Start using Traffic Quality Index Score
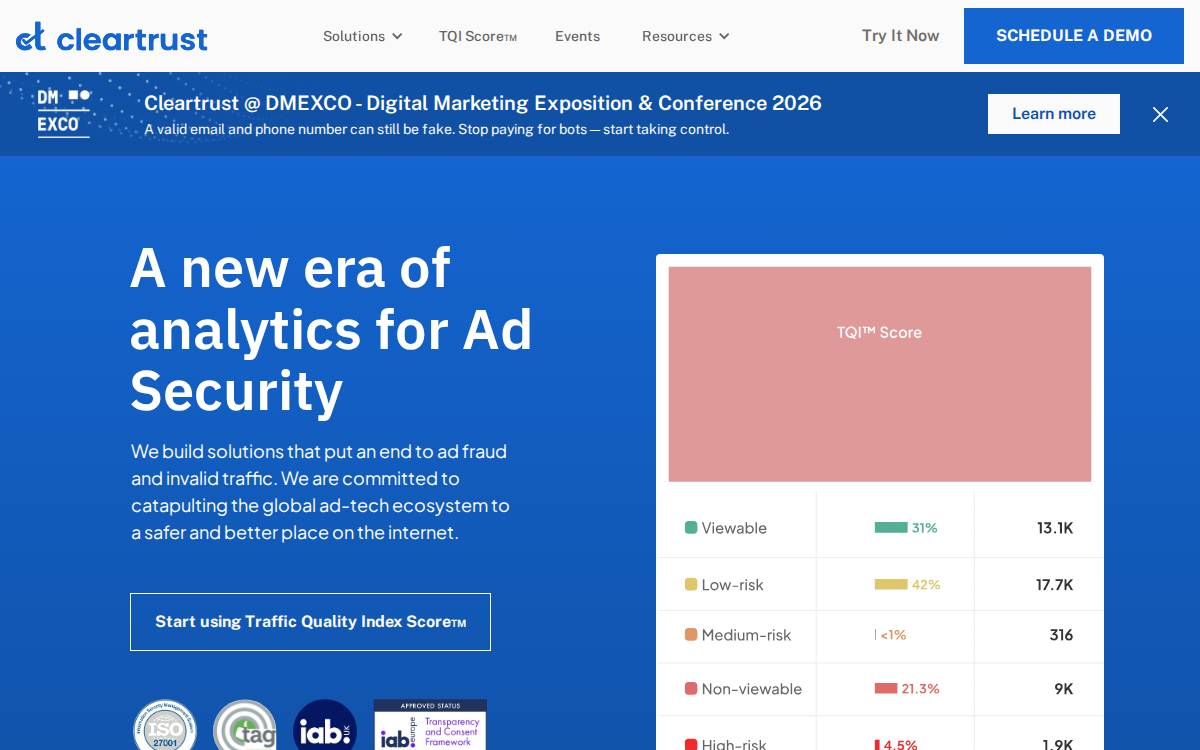The image size is (1200, 750). 310,622
